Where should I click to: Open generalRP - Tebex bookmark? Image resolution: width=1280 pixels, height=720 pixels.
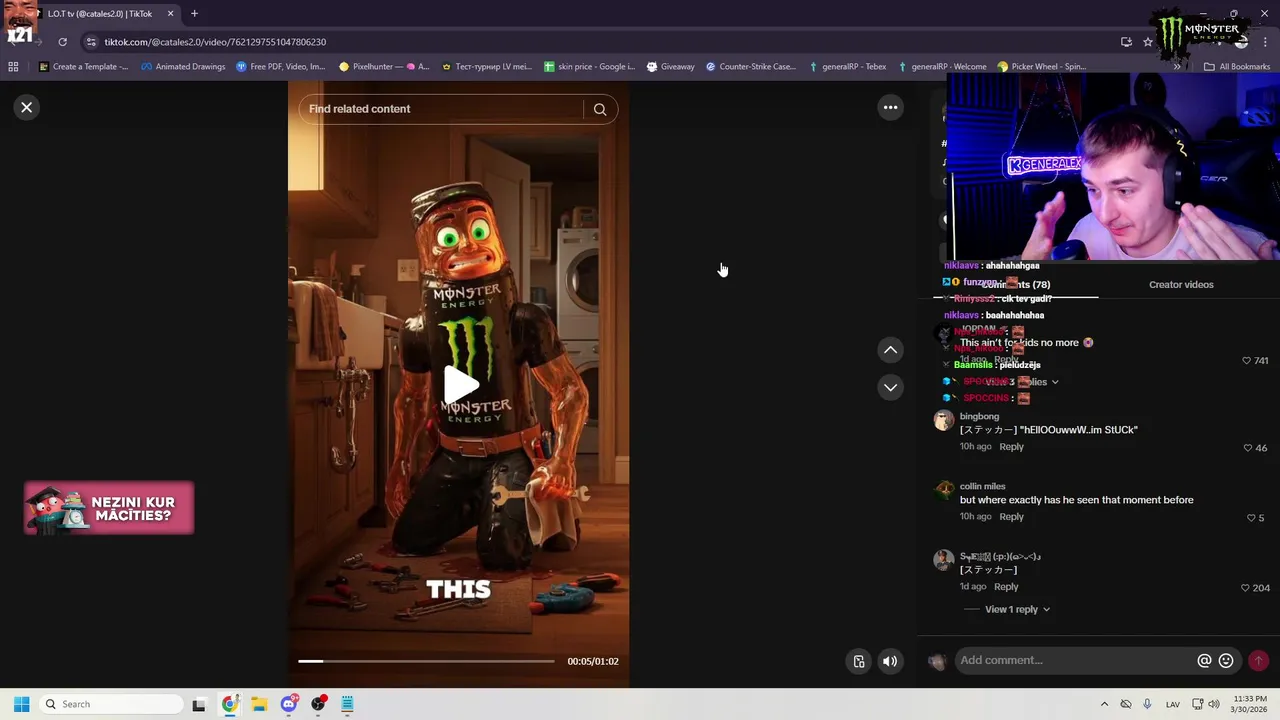click(x=846, y=67)
